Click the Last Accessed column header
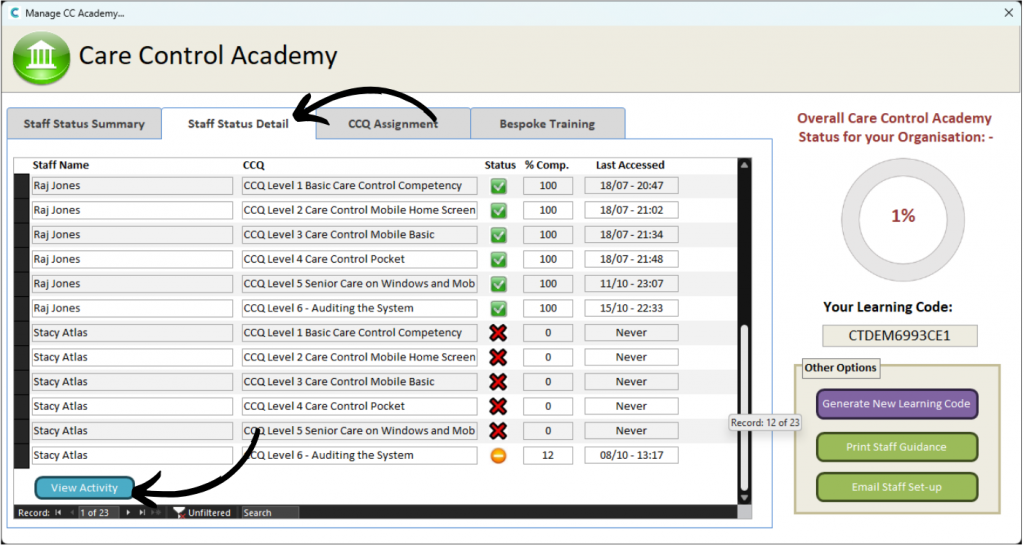1024x545 pixels. [x=630, y=165]
